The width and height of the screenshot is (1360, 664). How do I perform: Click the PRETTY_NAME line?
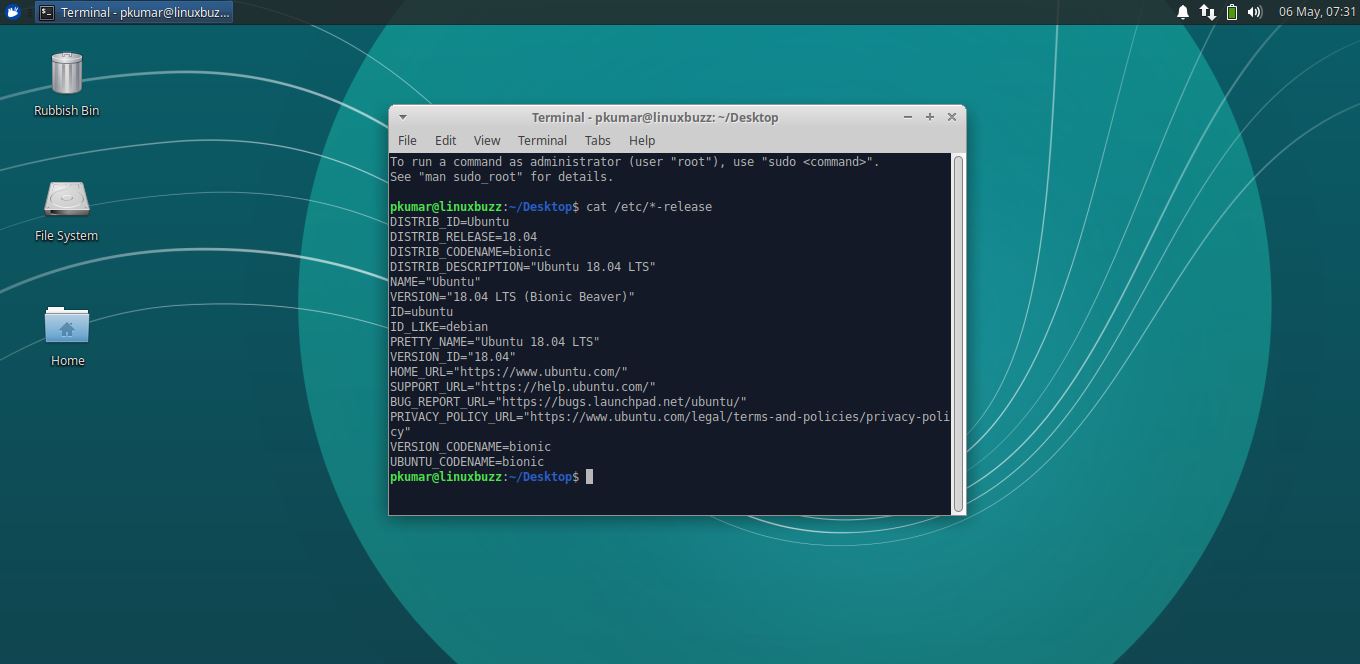point(495,342)
